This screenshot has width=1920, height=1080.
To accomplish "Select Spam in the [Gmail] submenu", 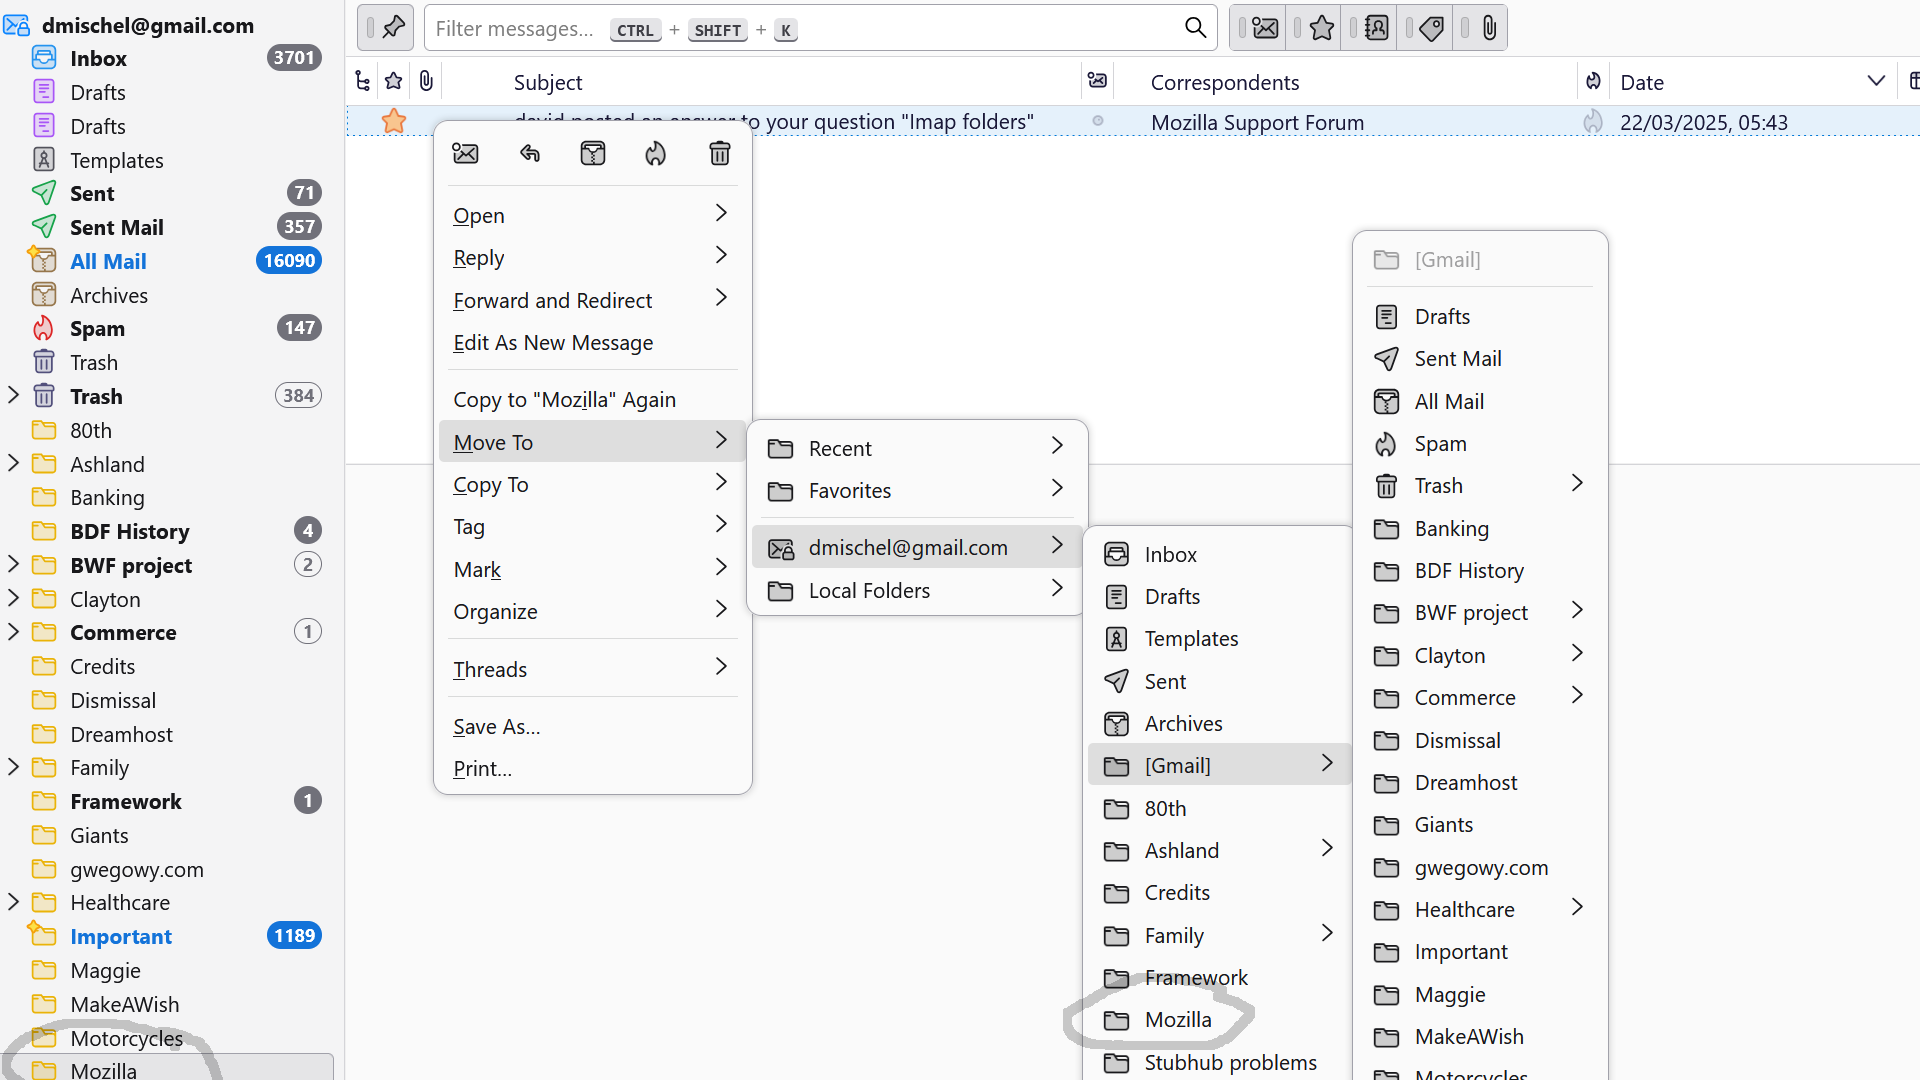I will tap(1480, 443).
